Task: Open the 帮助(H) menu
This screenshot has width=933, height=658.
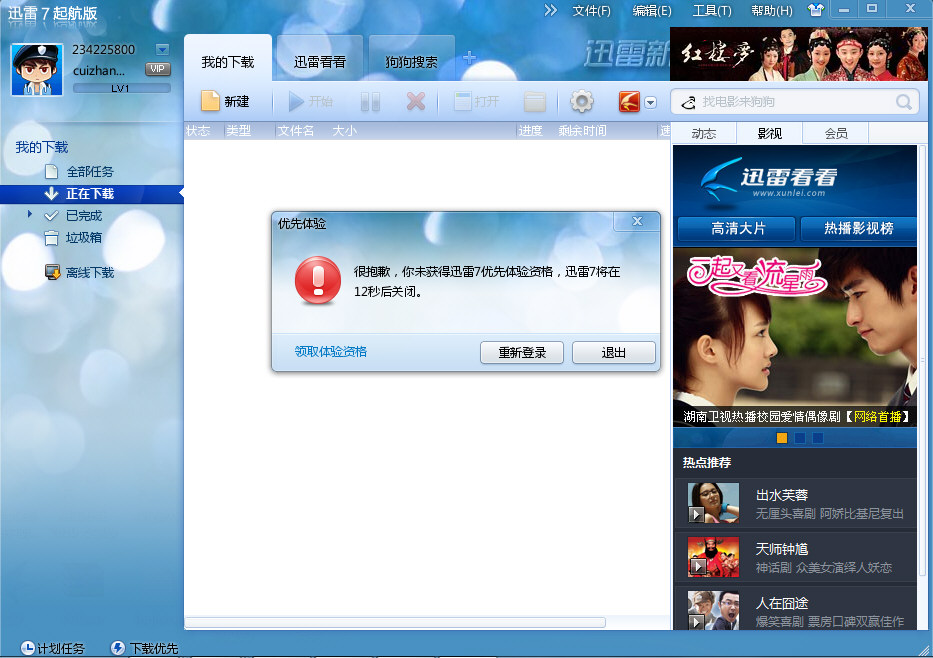Action: (772, 11)
